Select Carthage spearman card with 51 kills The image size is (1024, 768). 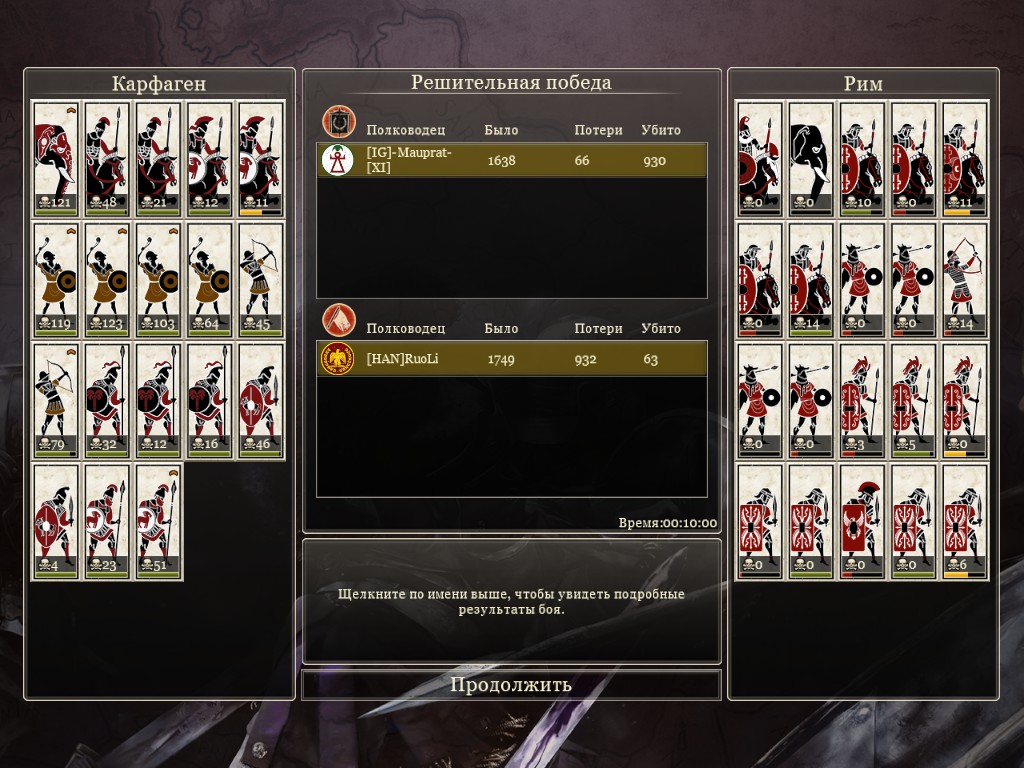point(159,522)
